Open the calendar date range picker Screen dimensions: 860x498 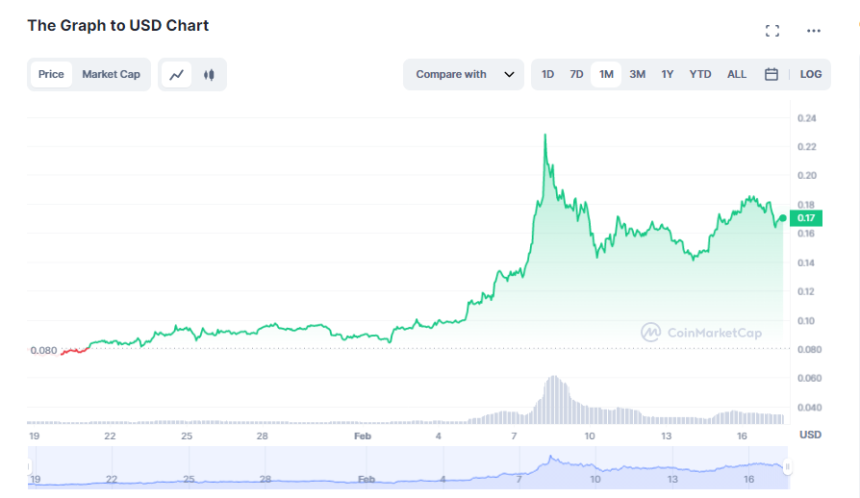click(x=771, y=74)
